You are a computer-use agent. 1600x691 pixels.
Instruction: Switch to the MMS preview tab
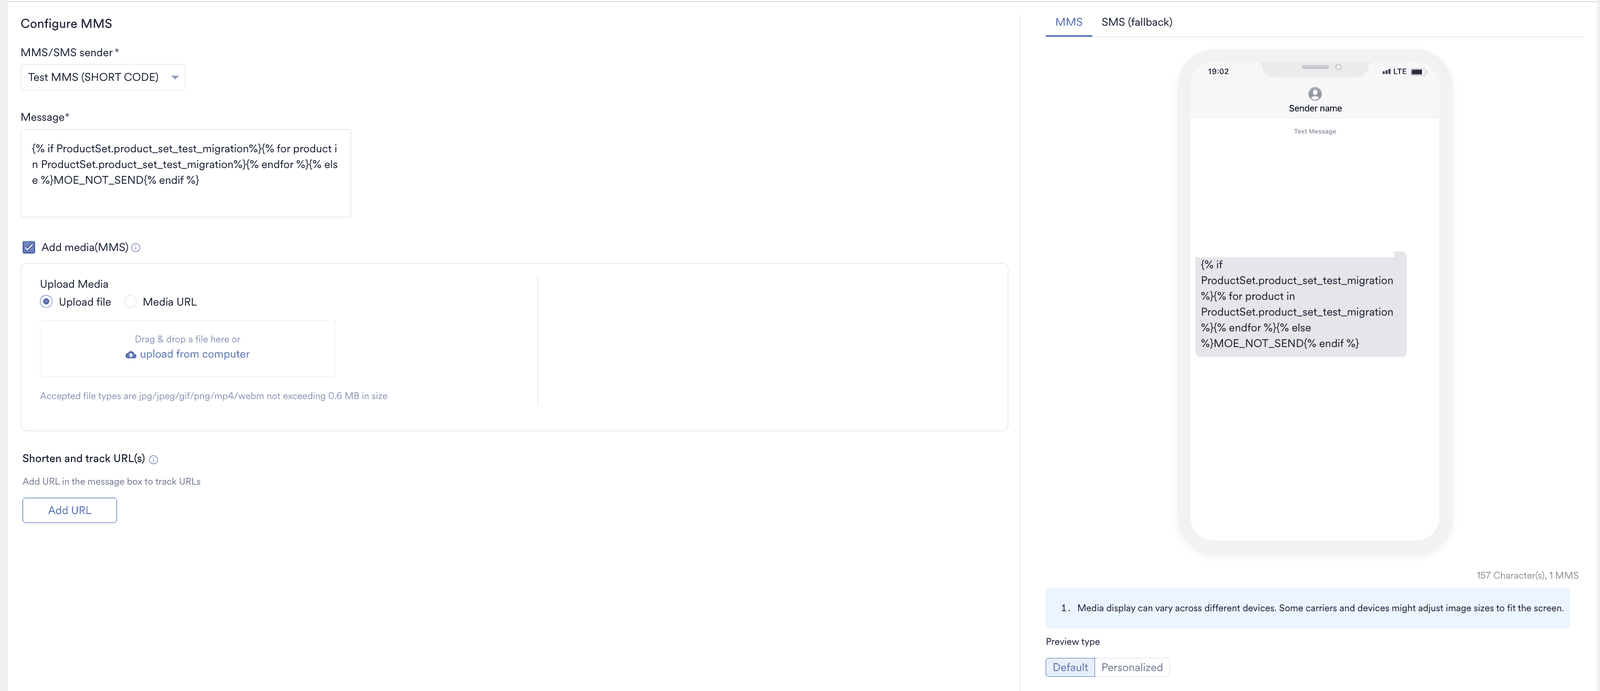pos(1069,22)
